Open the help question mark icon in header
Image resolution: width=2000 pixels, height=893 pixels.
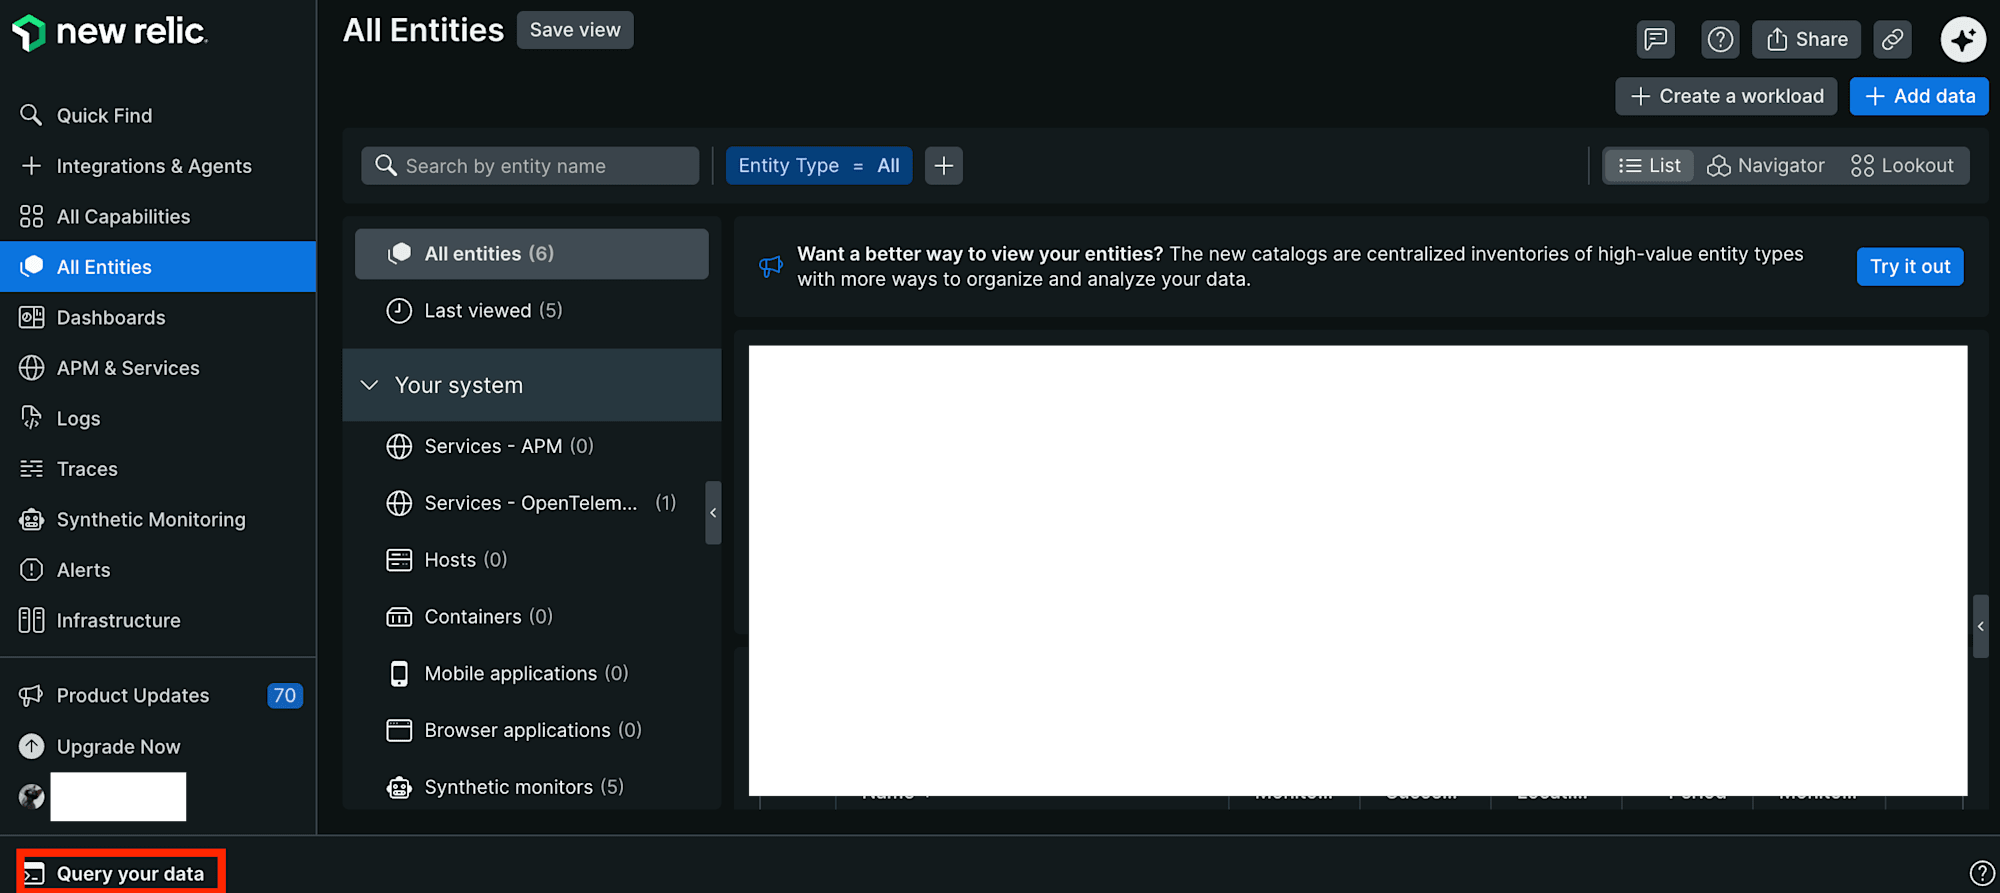pyautogui.click(x=1720, y=39)
